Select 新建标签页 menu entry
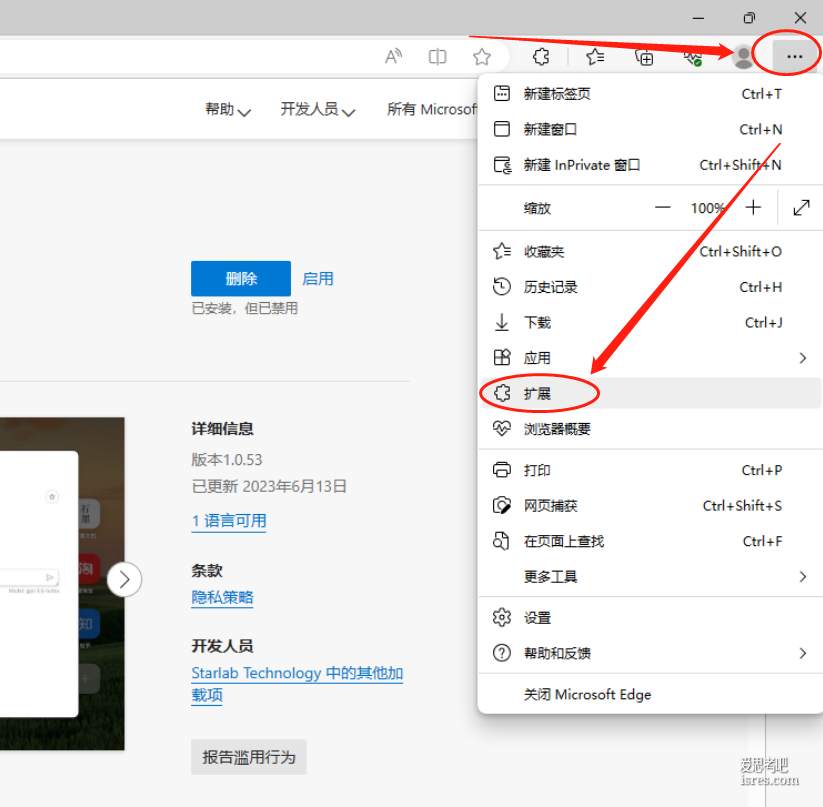 pyautogui.click(x=650, y=94)
